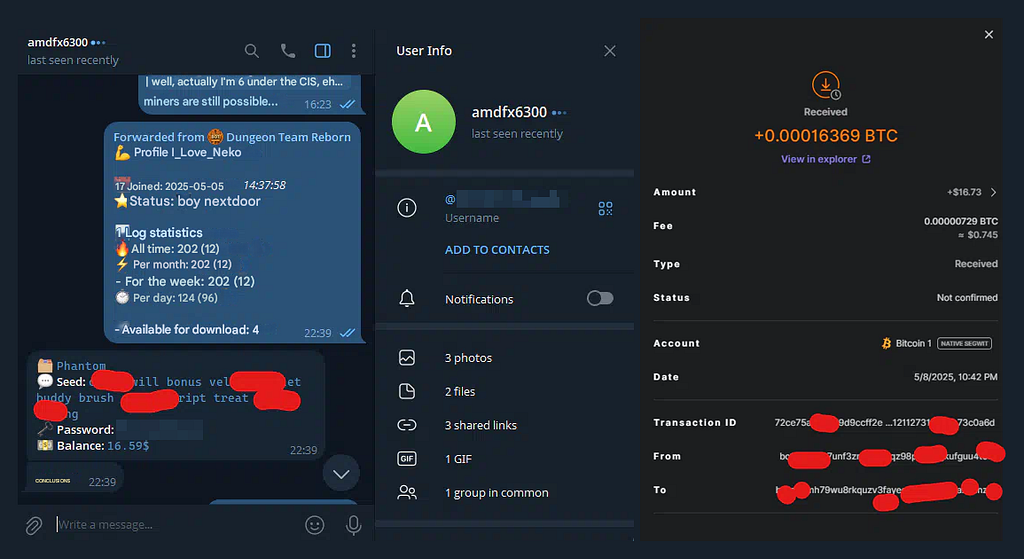1024x559 pixels.
Task: Click the photos picture icon
Action: (x=407, y=358)
